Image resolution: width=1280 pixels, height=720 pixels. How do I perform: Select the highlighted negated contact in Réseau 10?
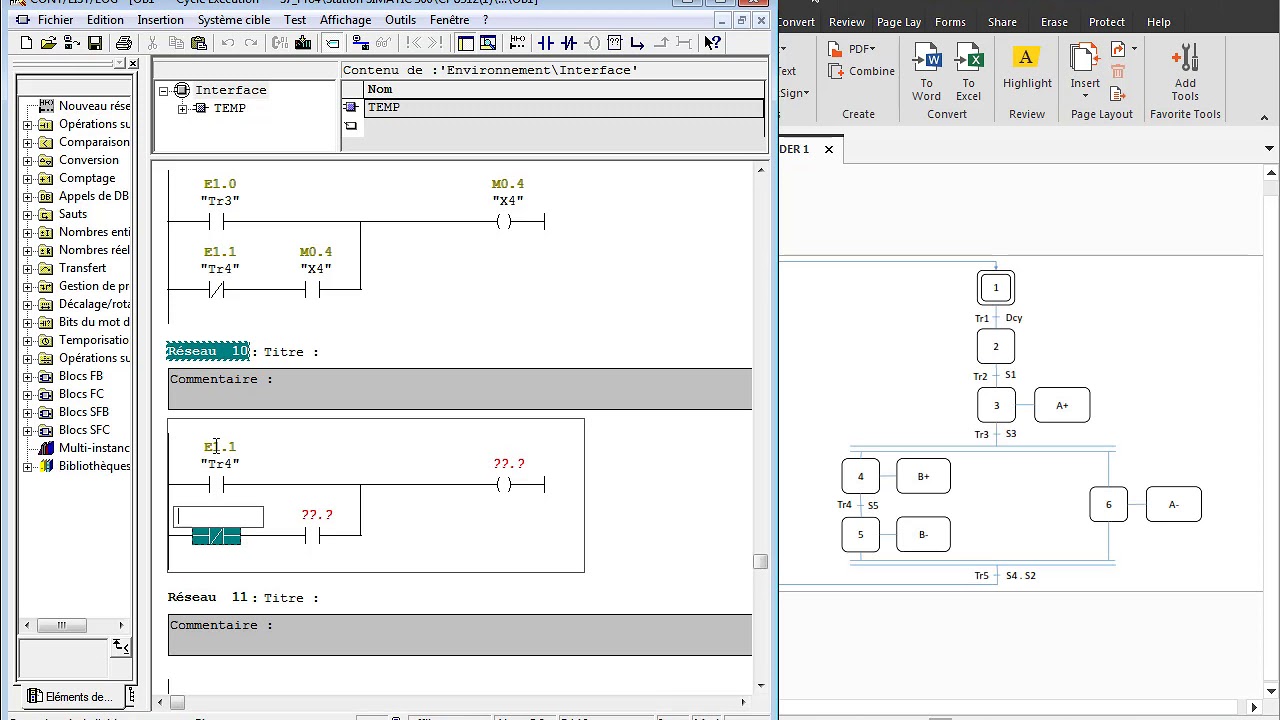216,537
